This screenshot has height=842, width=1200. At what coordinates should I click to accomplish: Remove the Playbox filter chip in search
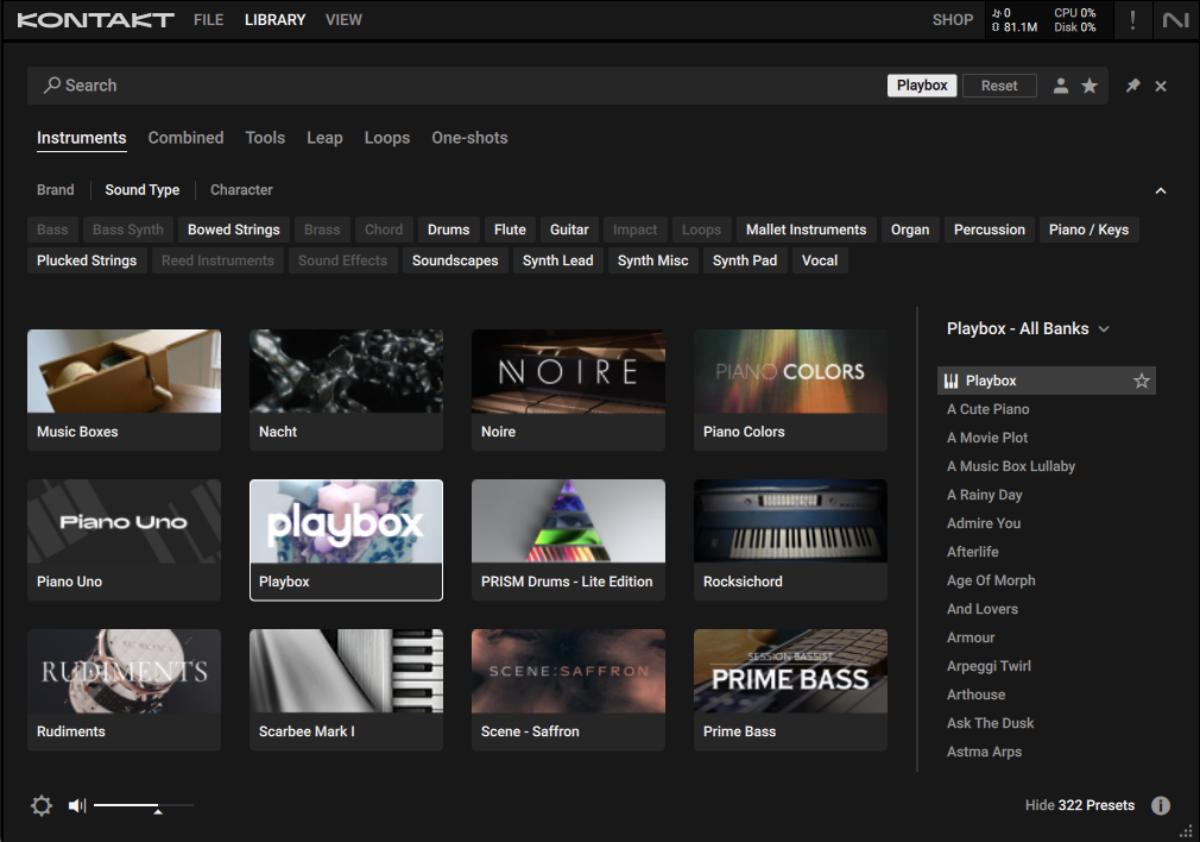point(922,86)
